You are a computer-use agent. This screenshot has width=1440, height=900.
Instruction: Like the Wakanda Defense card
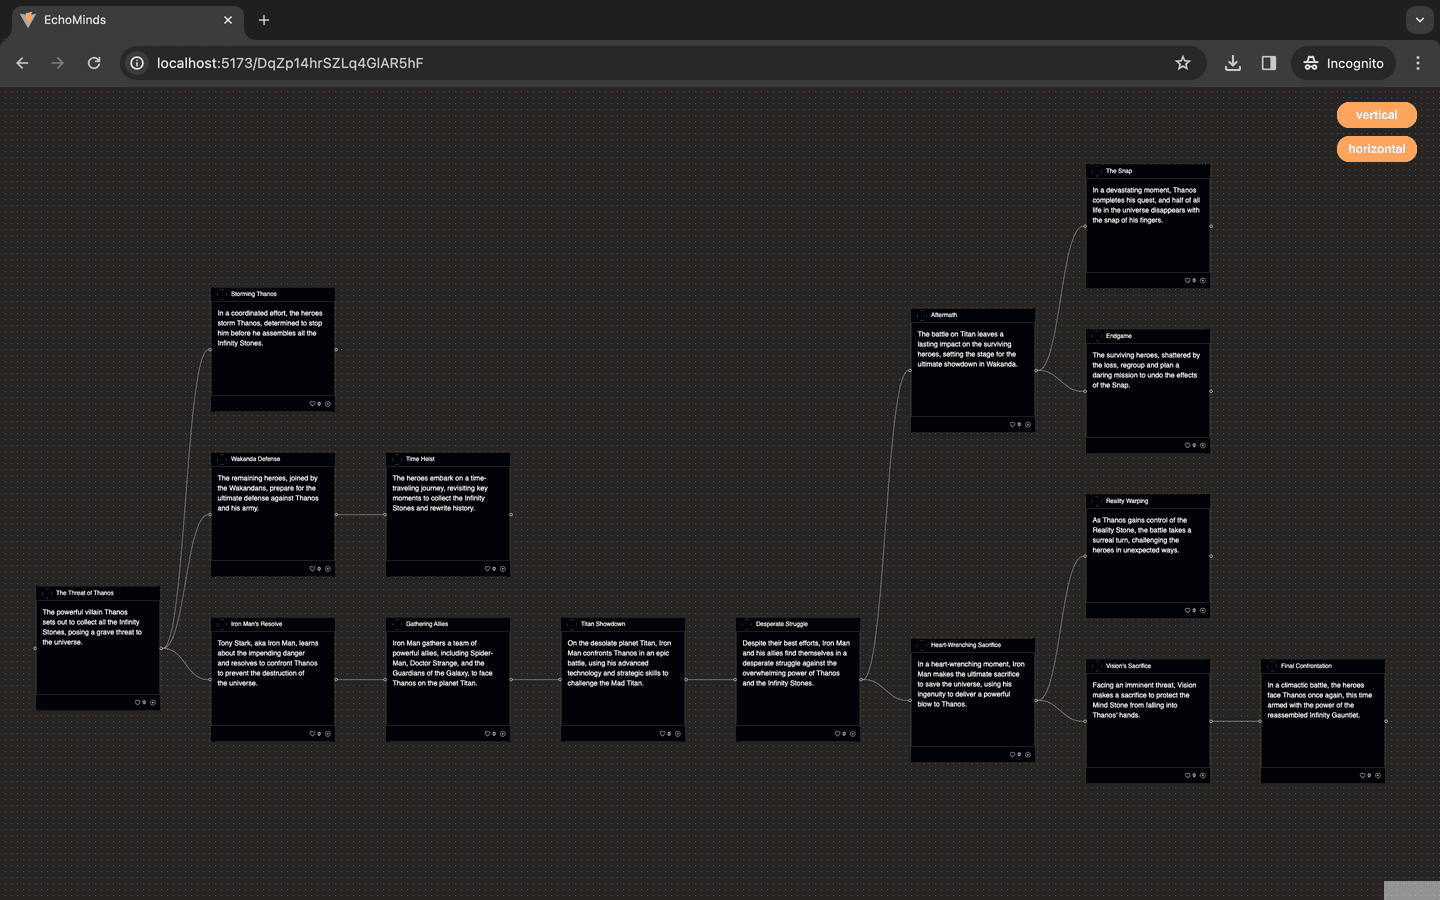(312, 569)
